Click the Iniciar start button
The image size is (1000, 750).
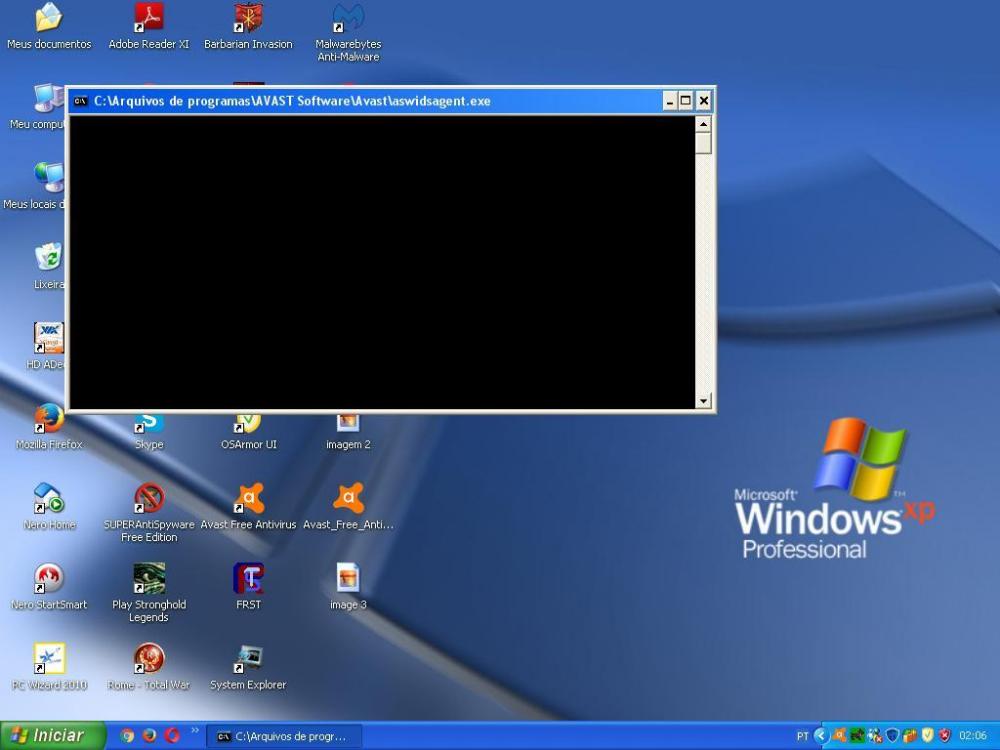click(52, 736)
